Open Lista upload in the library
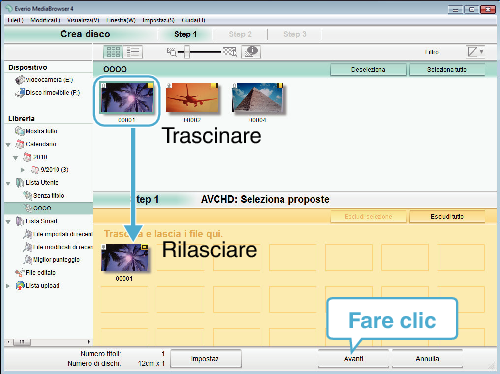 click(x=38, y=285)
